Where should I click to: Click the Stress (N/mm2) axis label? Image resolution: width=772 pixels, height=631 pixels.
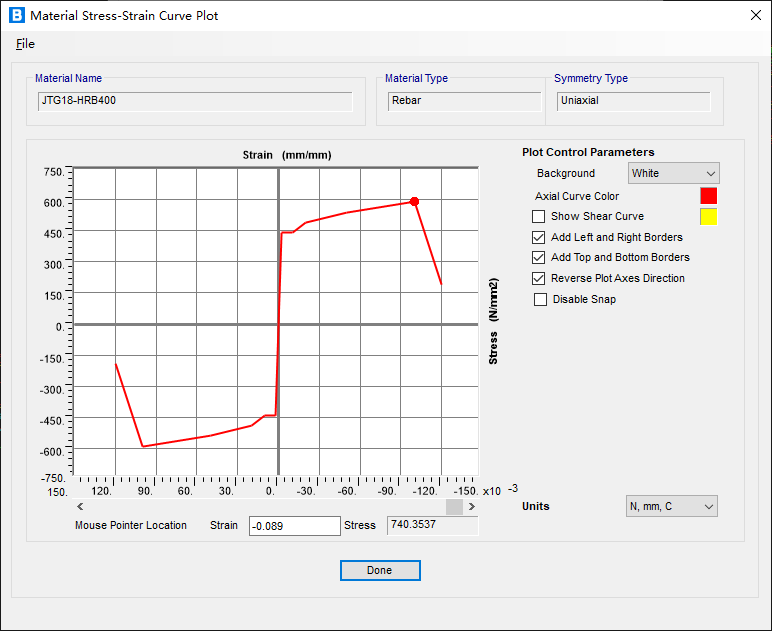coord(493,321)
